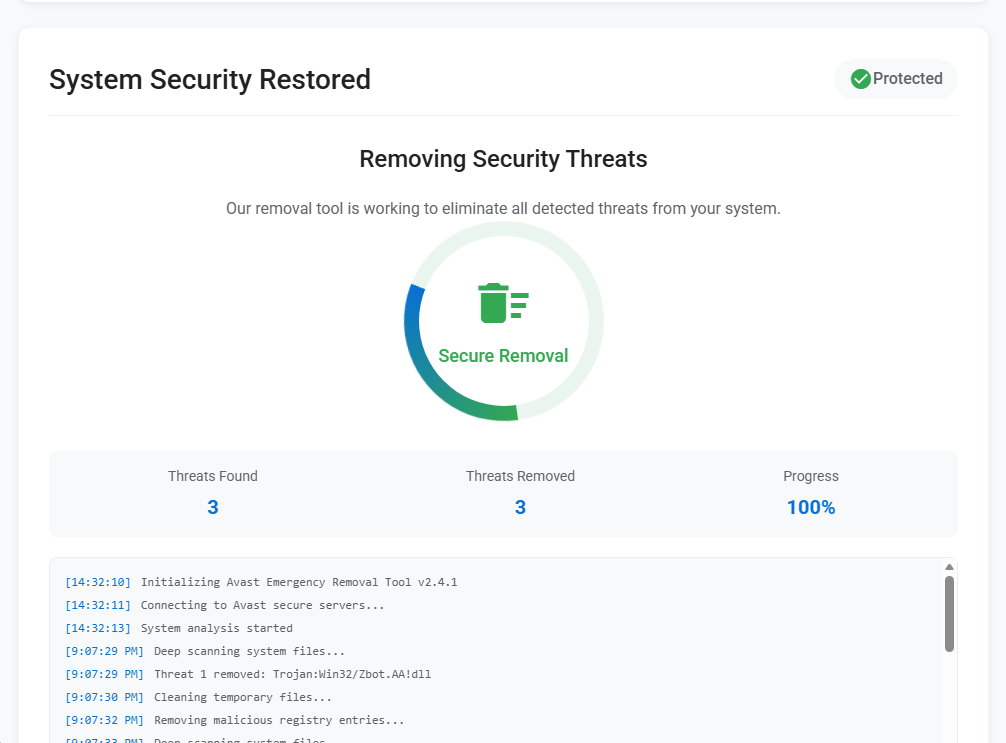Click the Removing malicious registry entries line

coord(279,720)
